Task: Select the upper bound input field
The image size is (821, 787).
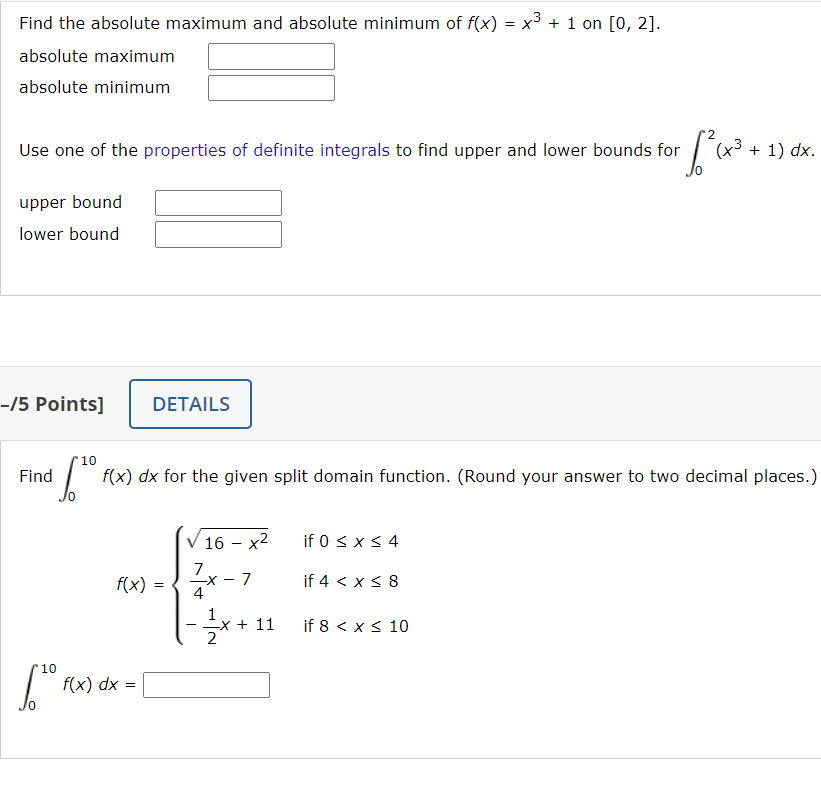Action: [217, 202]
